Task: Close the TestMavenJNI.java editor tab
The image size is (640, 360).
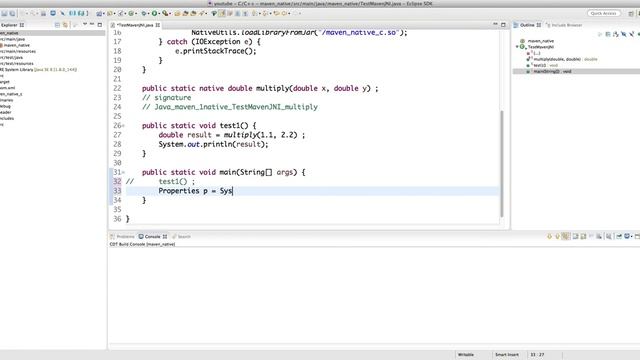Action: click(x=158, y=25)
